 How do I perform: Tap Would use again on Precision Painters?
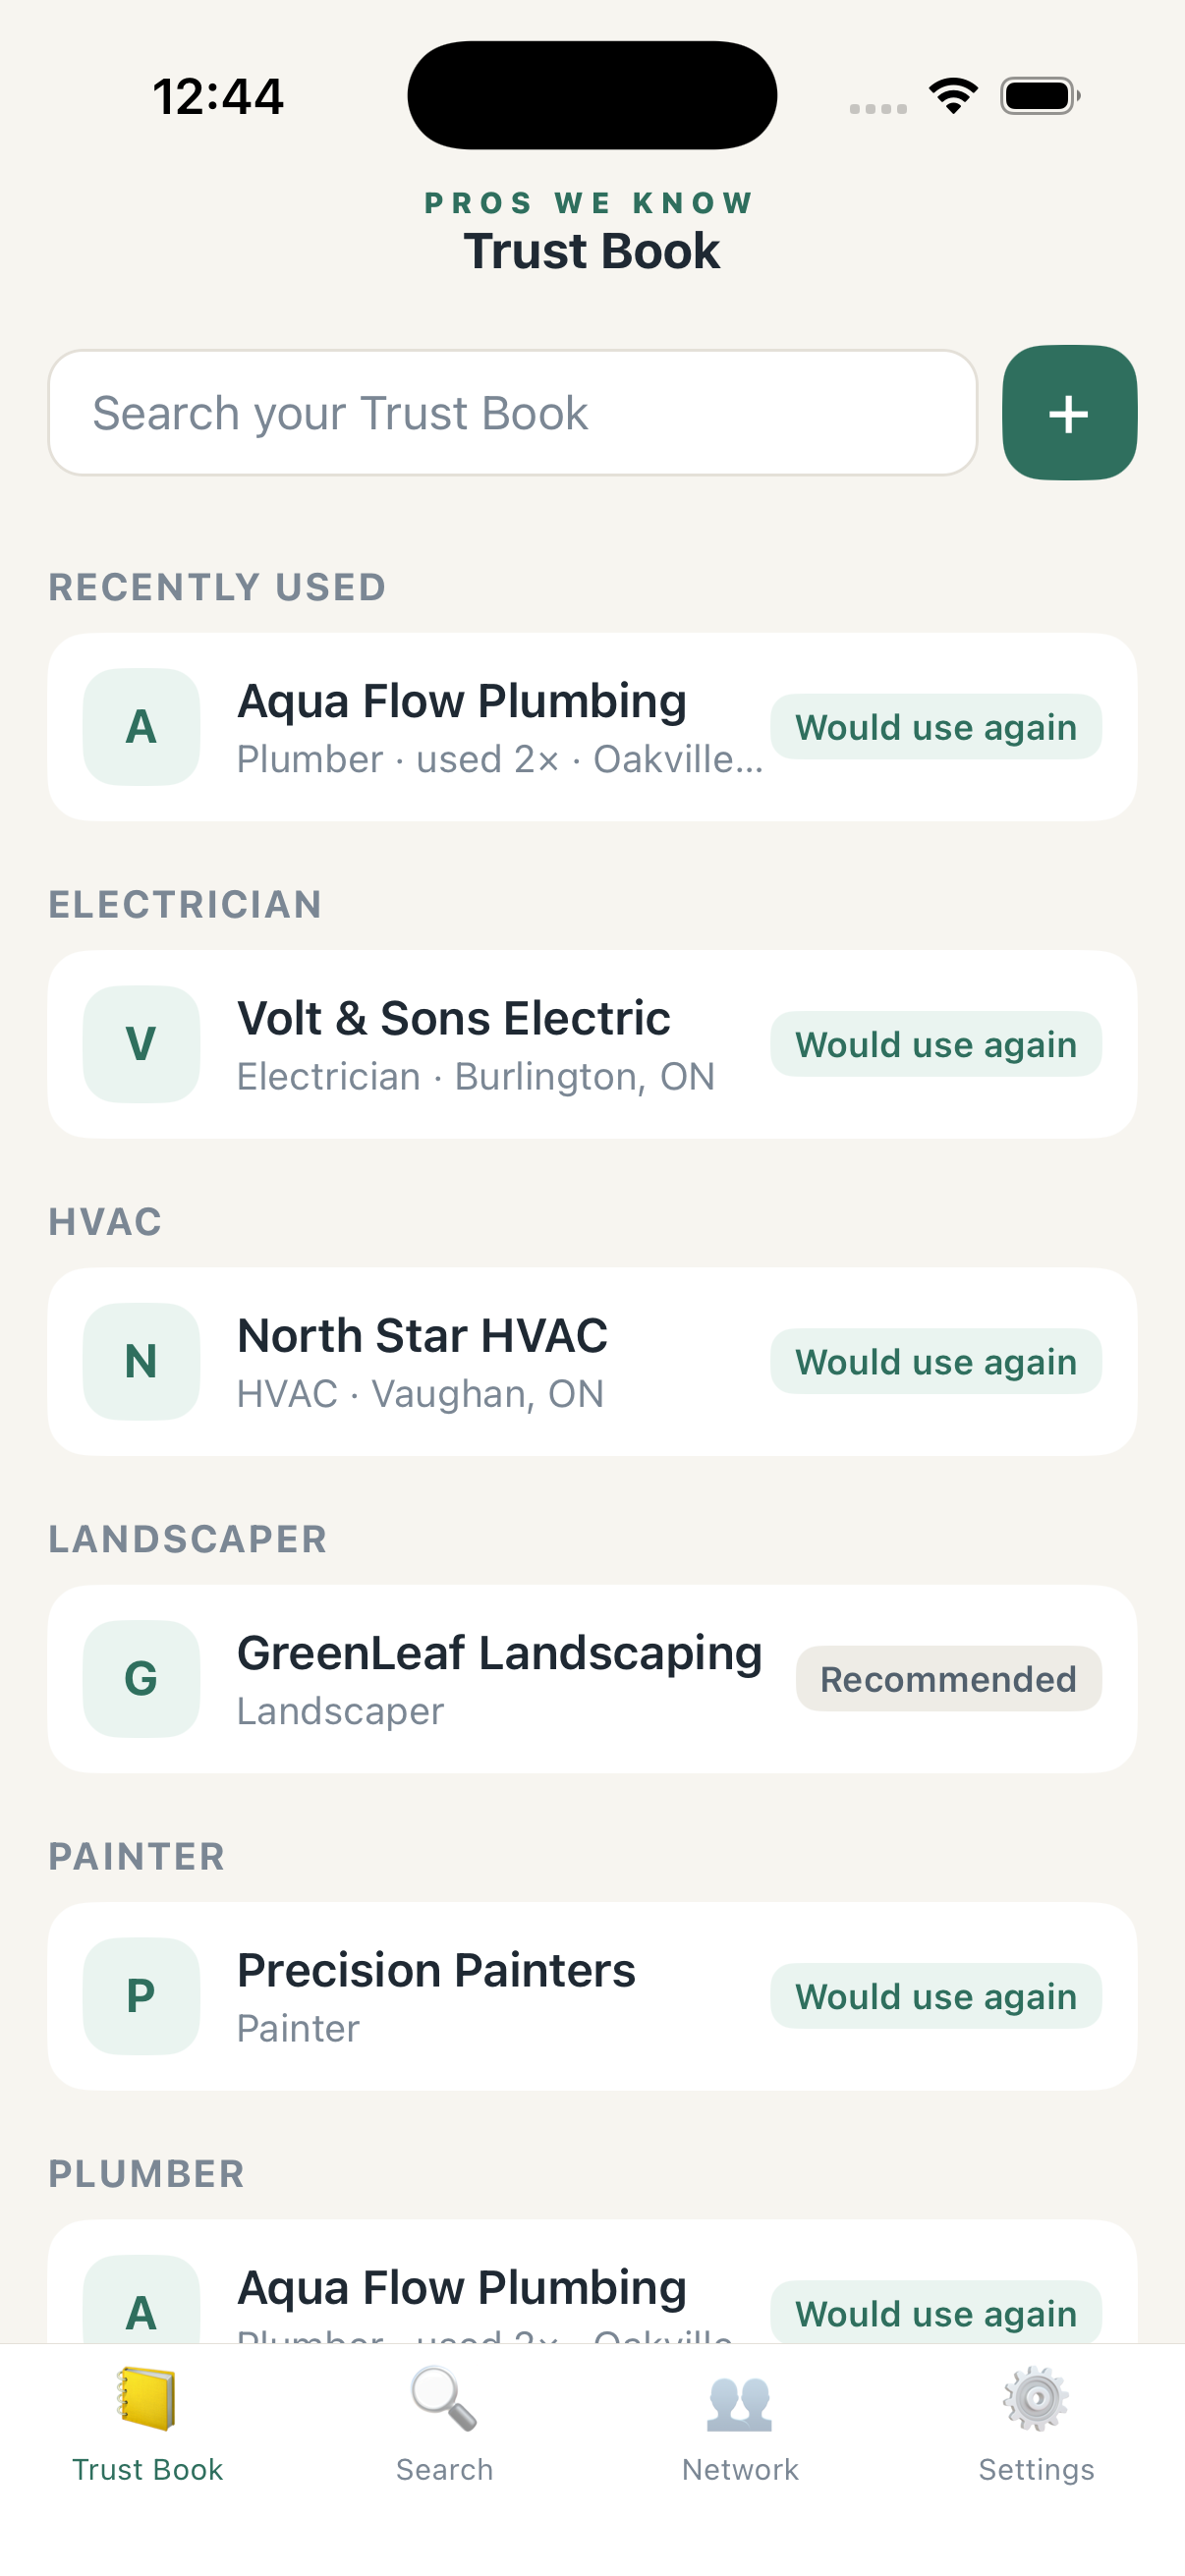pyautogui.click(x=936, y=1996)
